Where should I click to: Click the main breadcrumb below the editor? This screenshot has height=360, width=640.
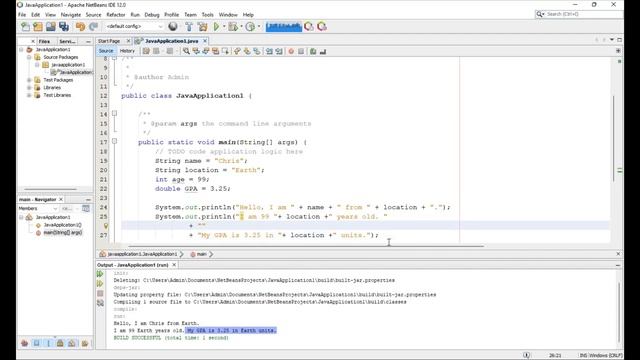(202, 254)
